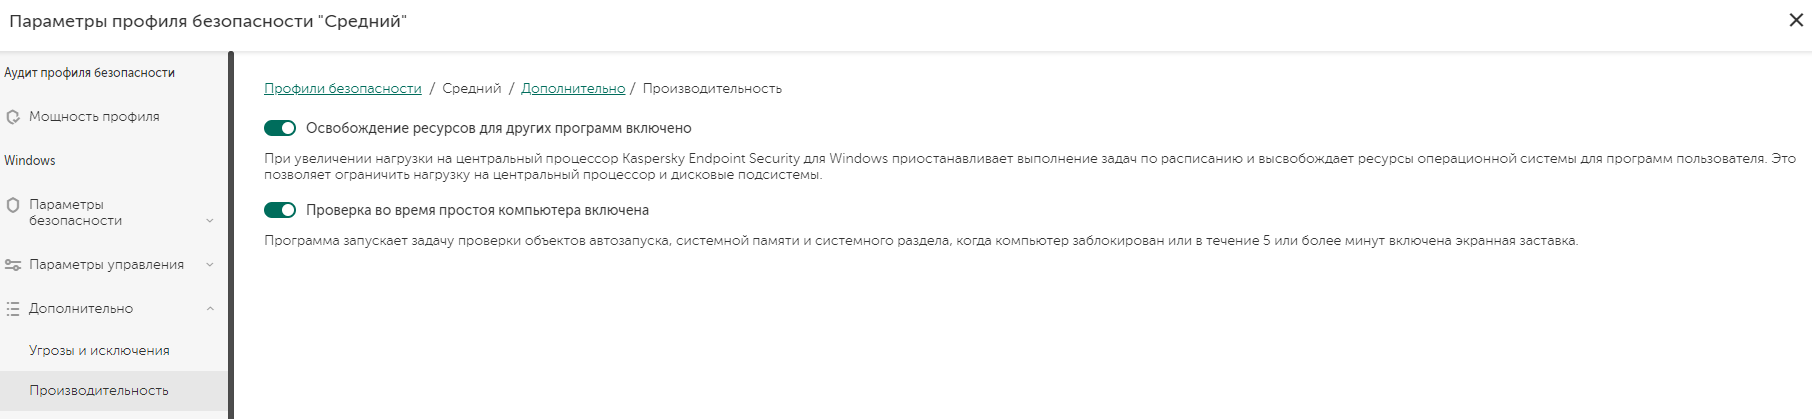Click the Средний breadcrumb text

pos(472,89)
